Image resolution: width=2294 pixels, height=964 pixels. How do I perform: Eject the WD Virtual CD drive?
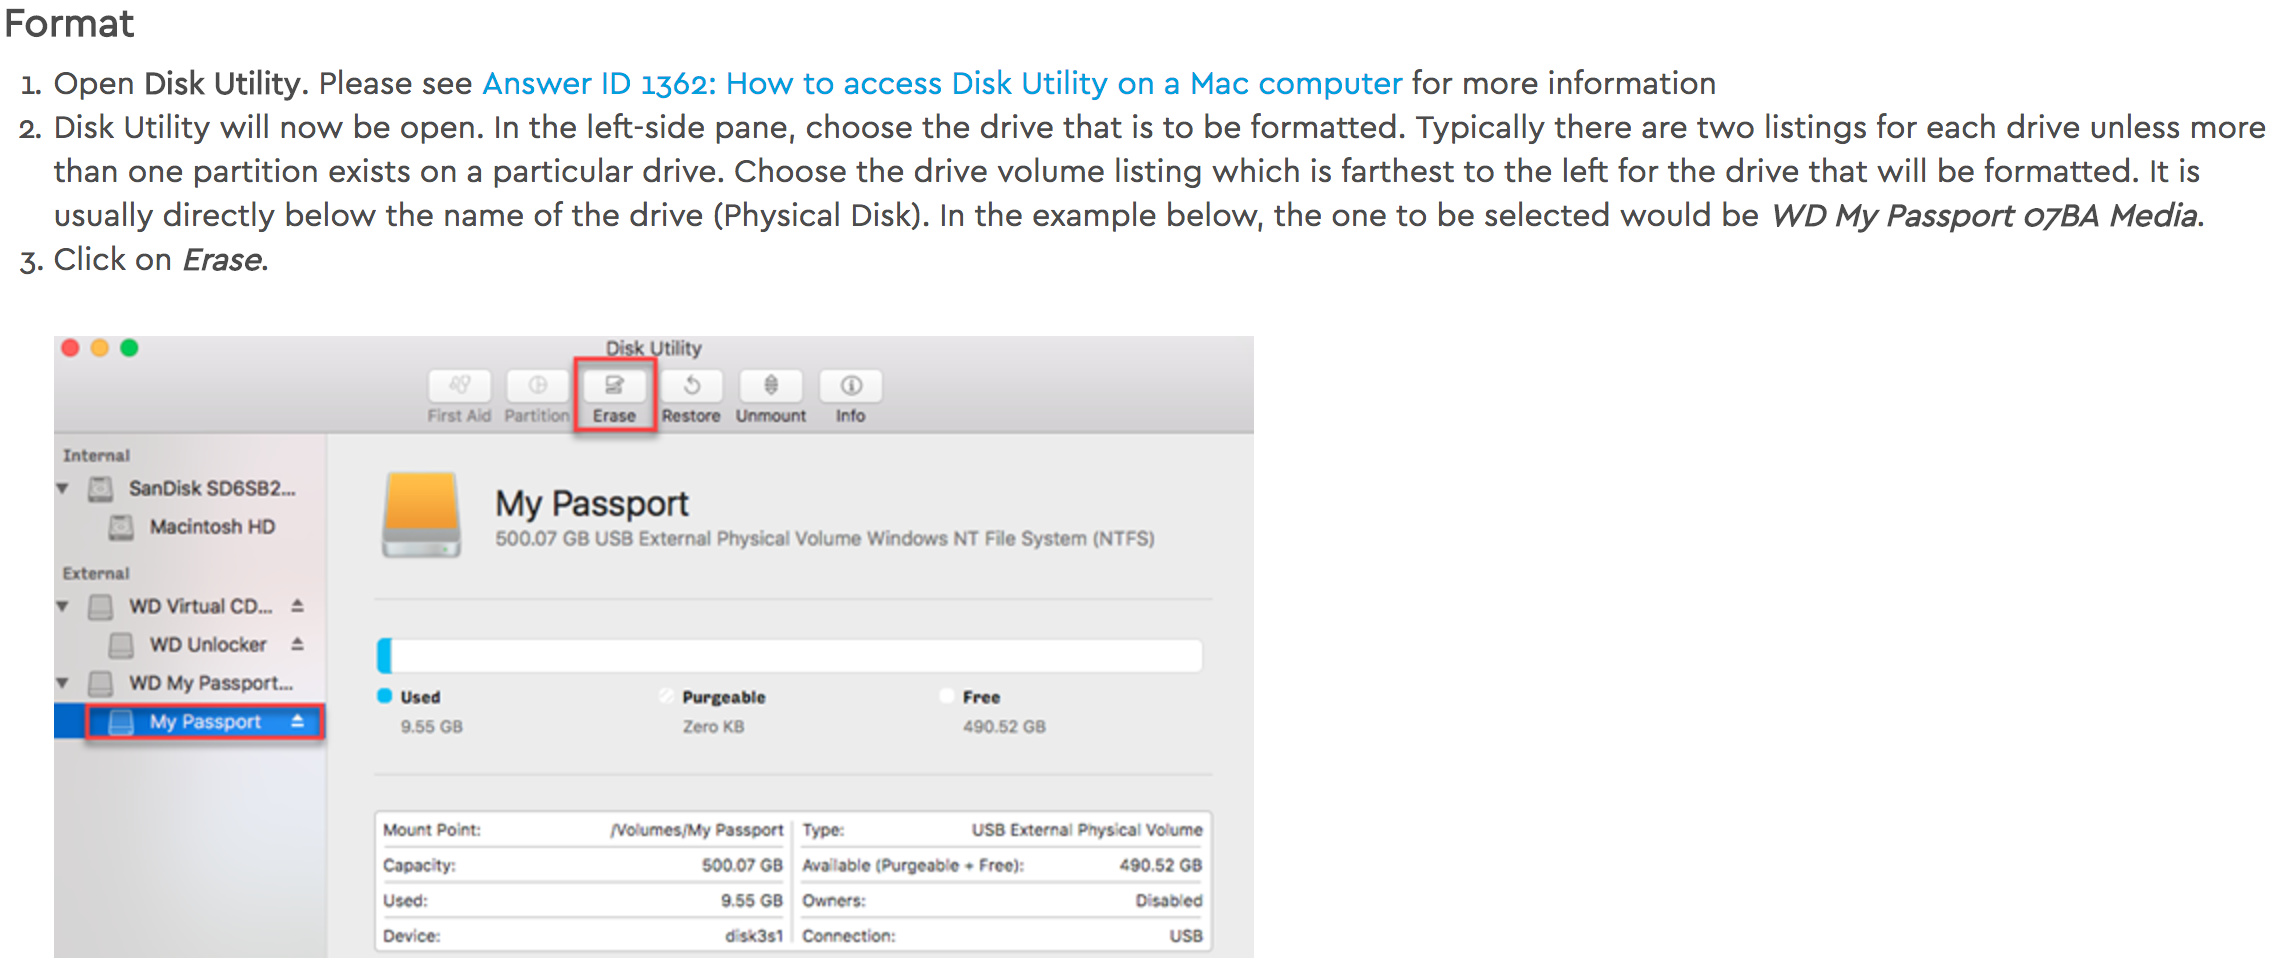pos(297,606)
